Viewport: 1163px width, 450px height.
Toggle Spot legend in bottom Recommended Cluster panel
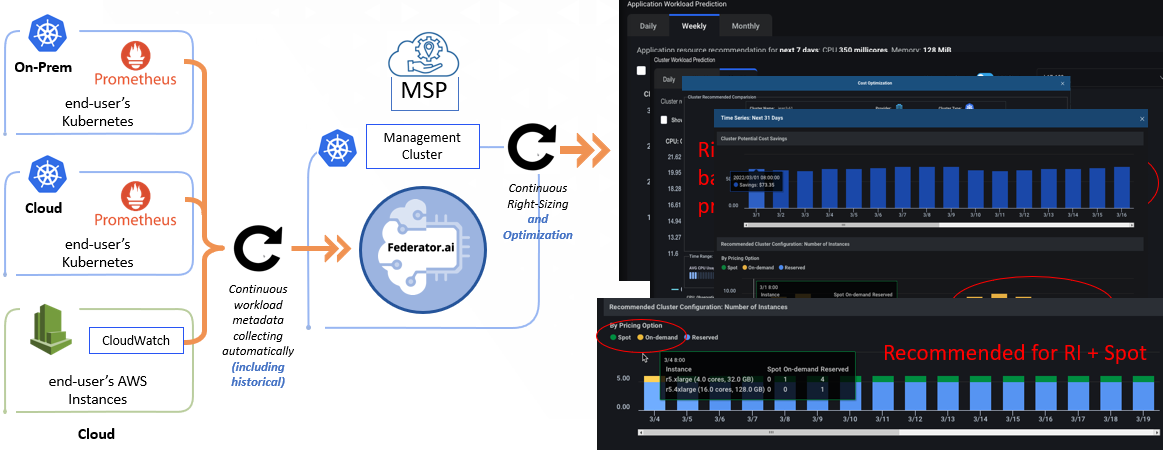coord(619,337)
